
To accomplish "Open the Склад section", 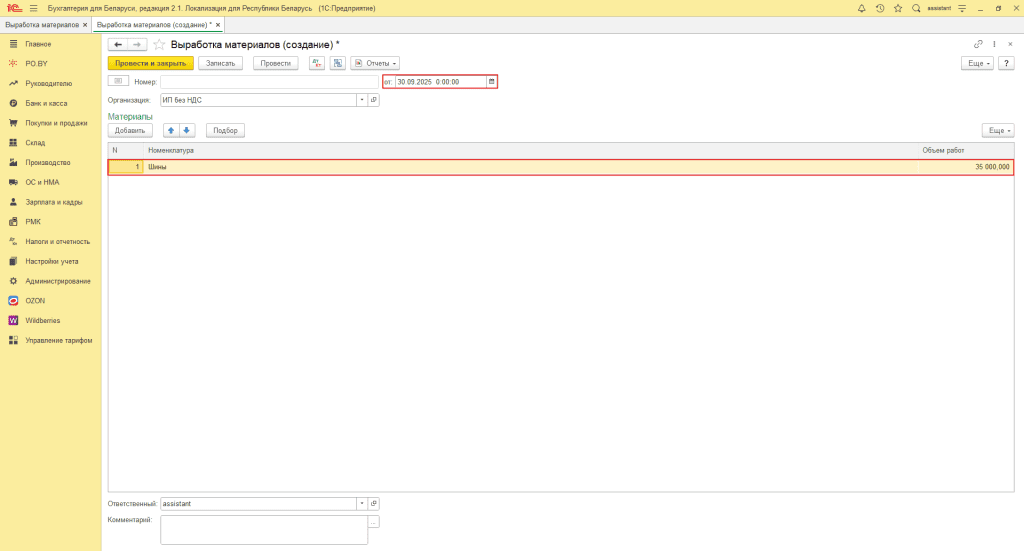I will (35, 142).
